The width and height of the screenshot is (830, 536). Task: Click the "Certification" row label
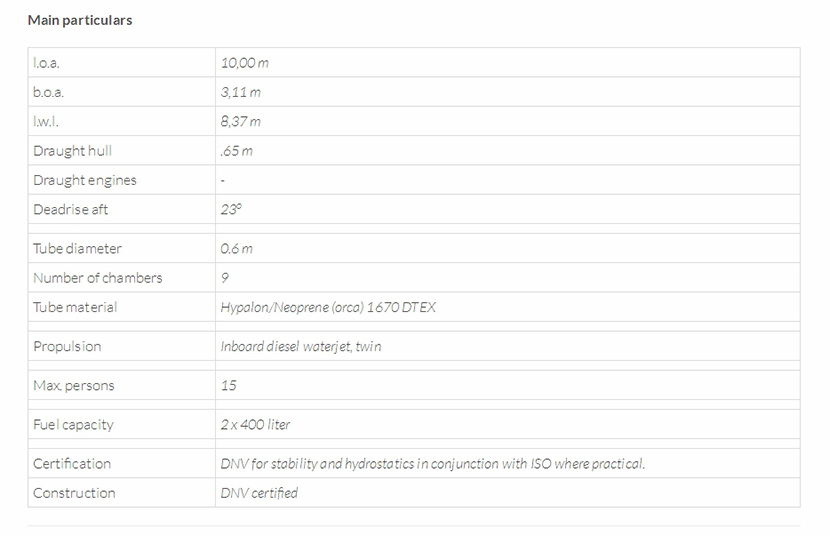(72, 464)
